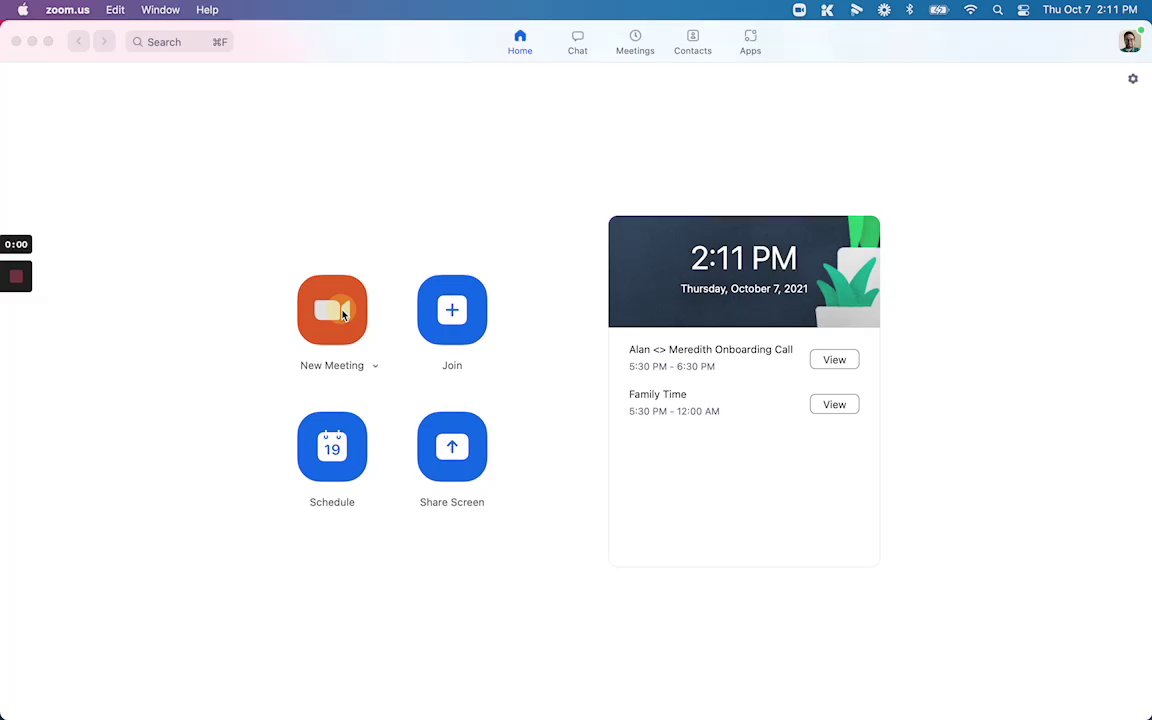Screen dimensions: 1152x720
Task: Open the Contacts tab
Action: (693, 42)
